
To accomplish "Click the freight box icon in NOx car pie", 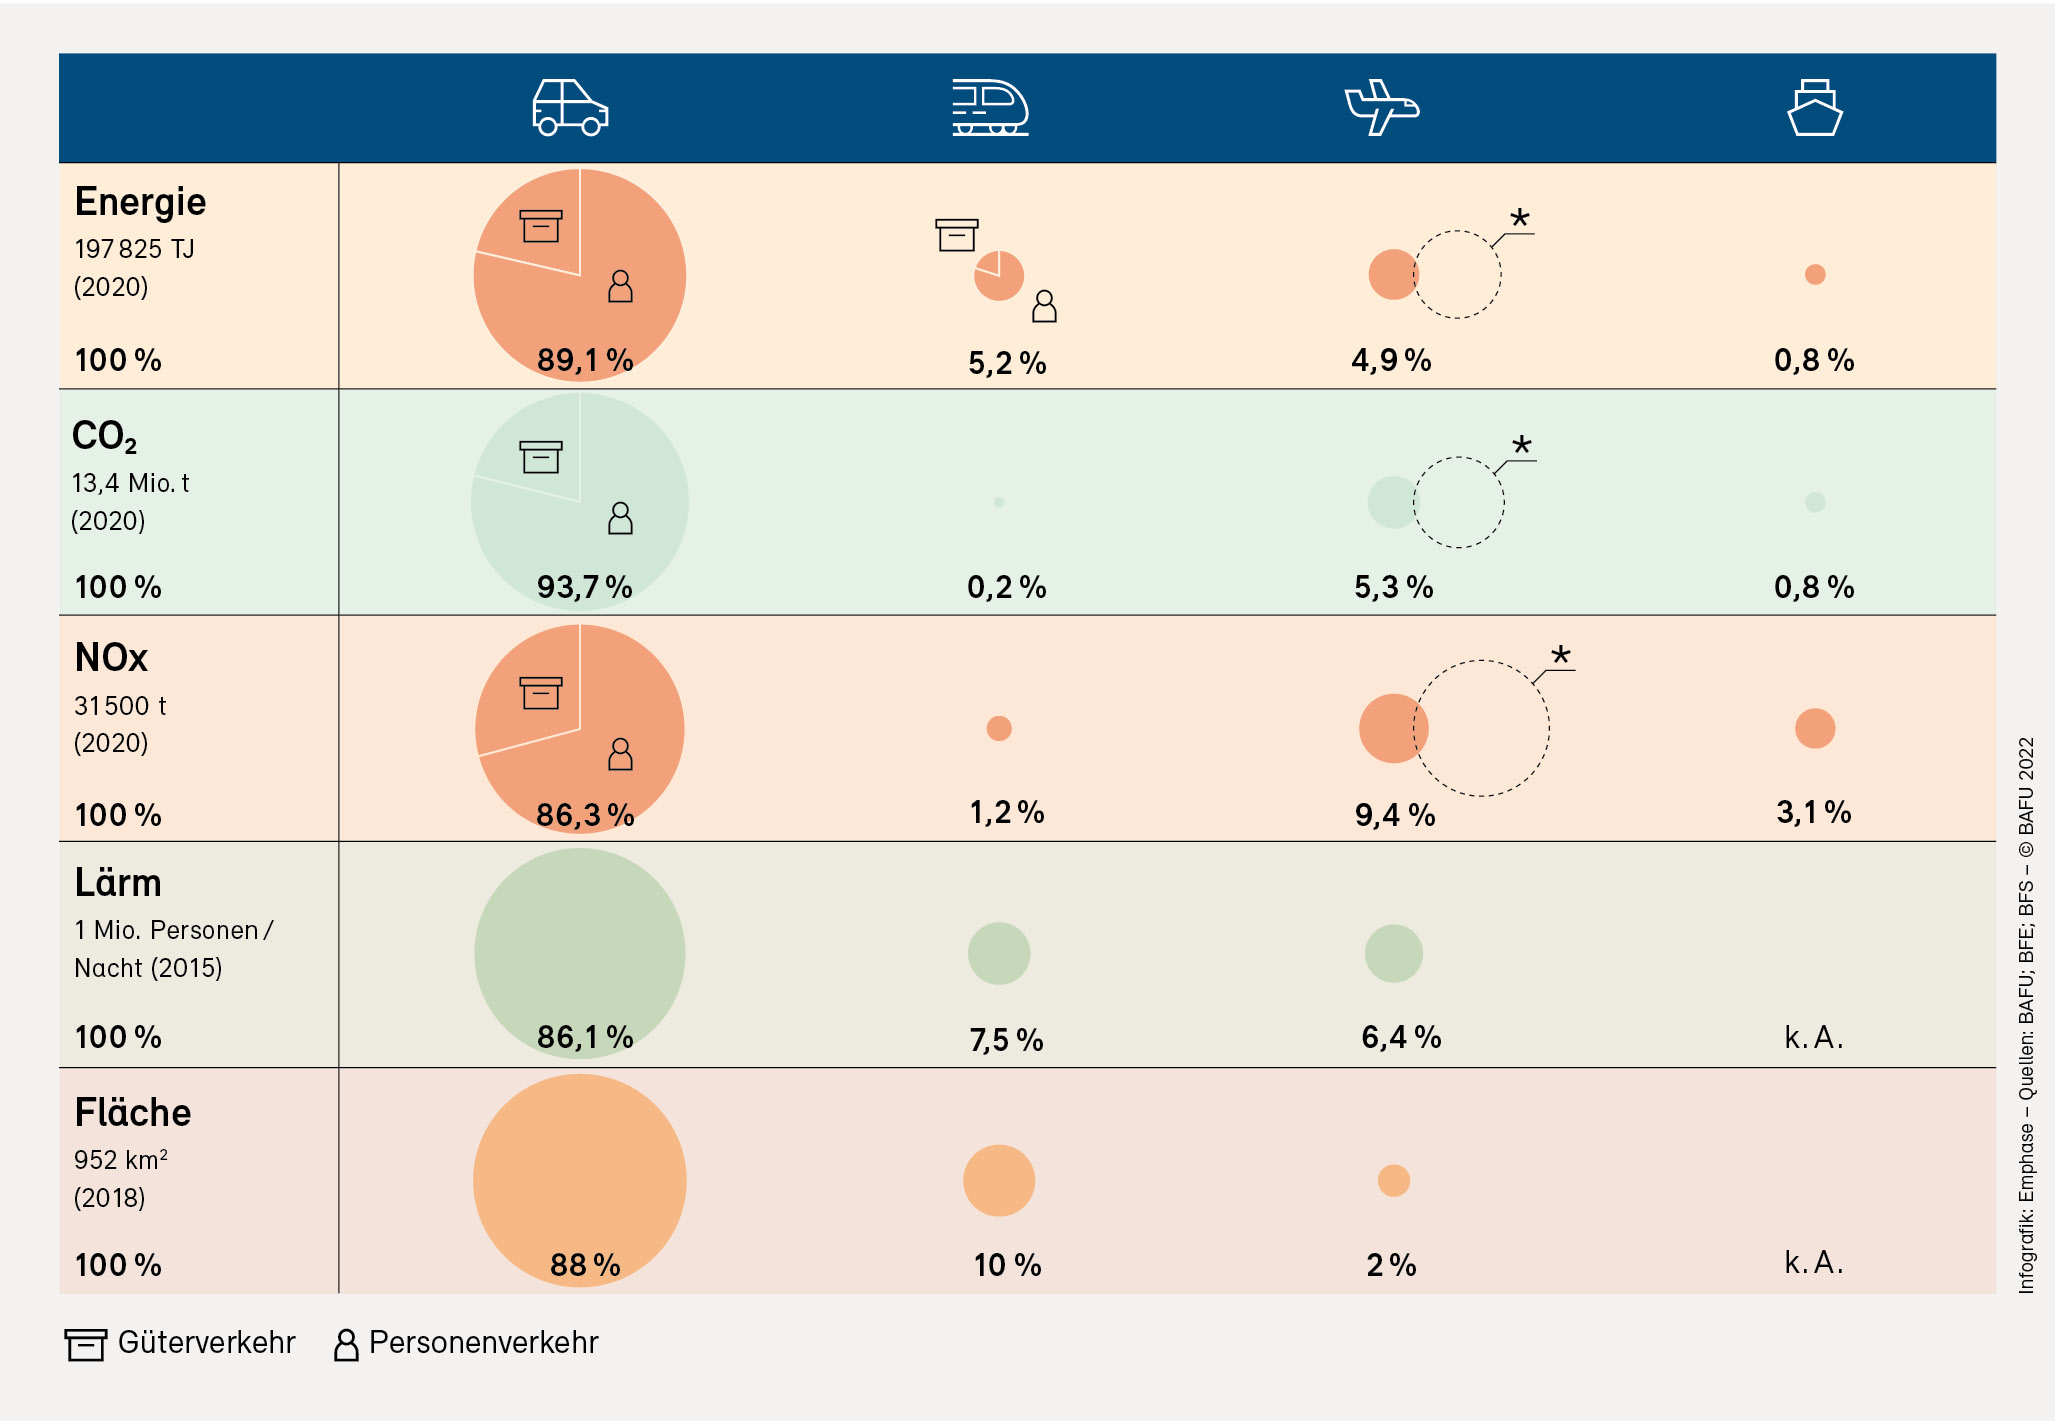I will pyautogui.click(x=541, y=693).
